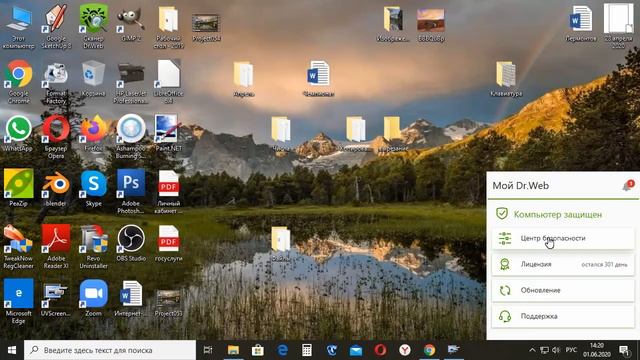Select the GIMP 2 desktop shortcut
This screenshot has width=640, height=360.
pyautogui.click(x=131, y=24)
